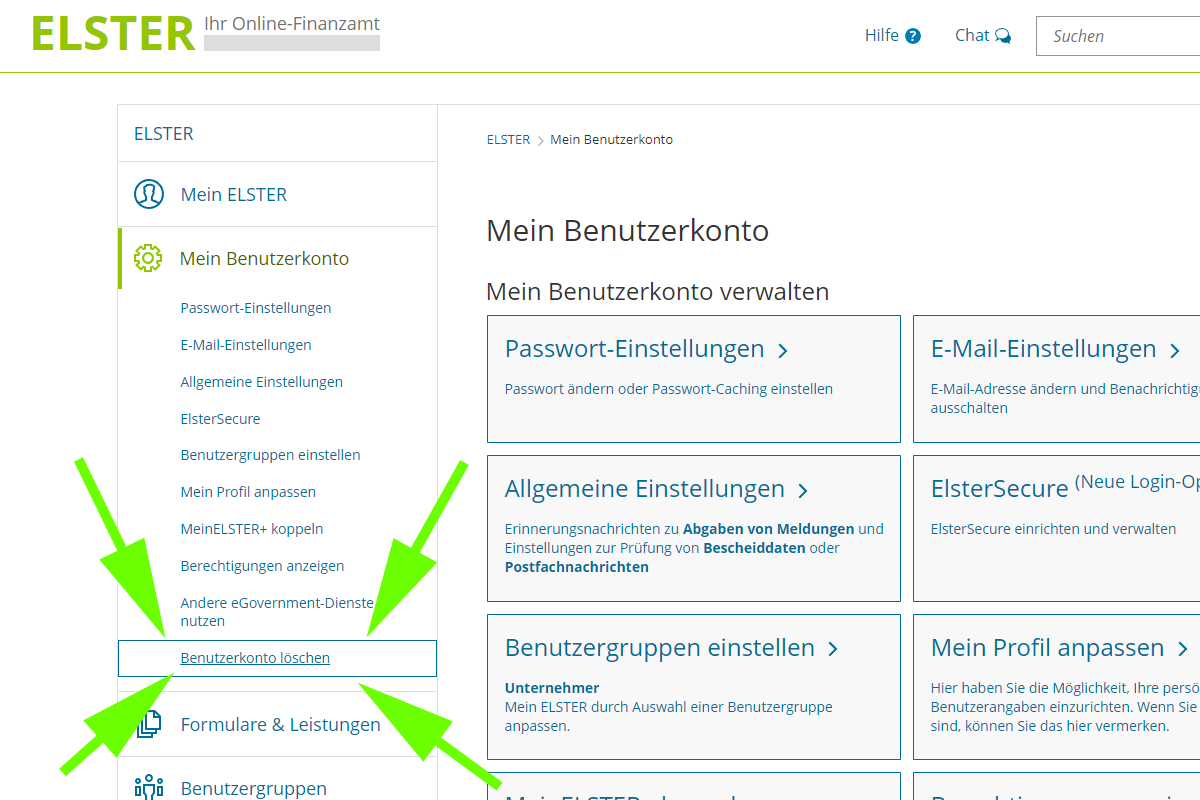This screenshot has width=1200, height=800.
Task: Click text 'ElsterSecure einrichten und verwalten'
Action: click(x=1054, y=529)
